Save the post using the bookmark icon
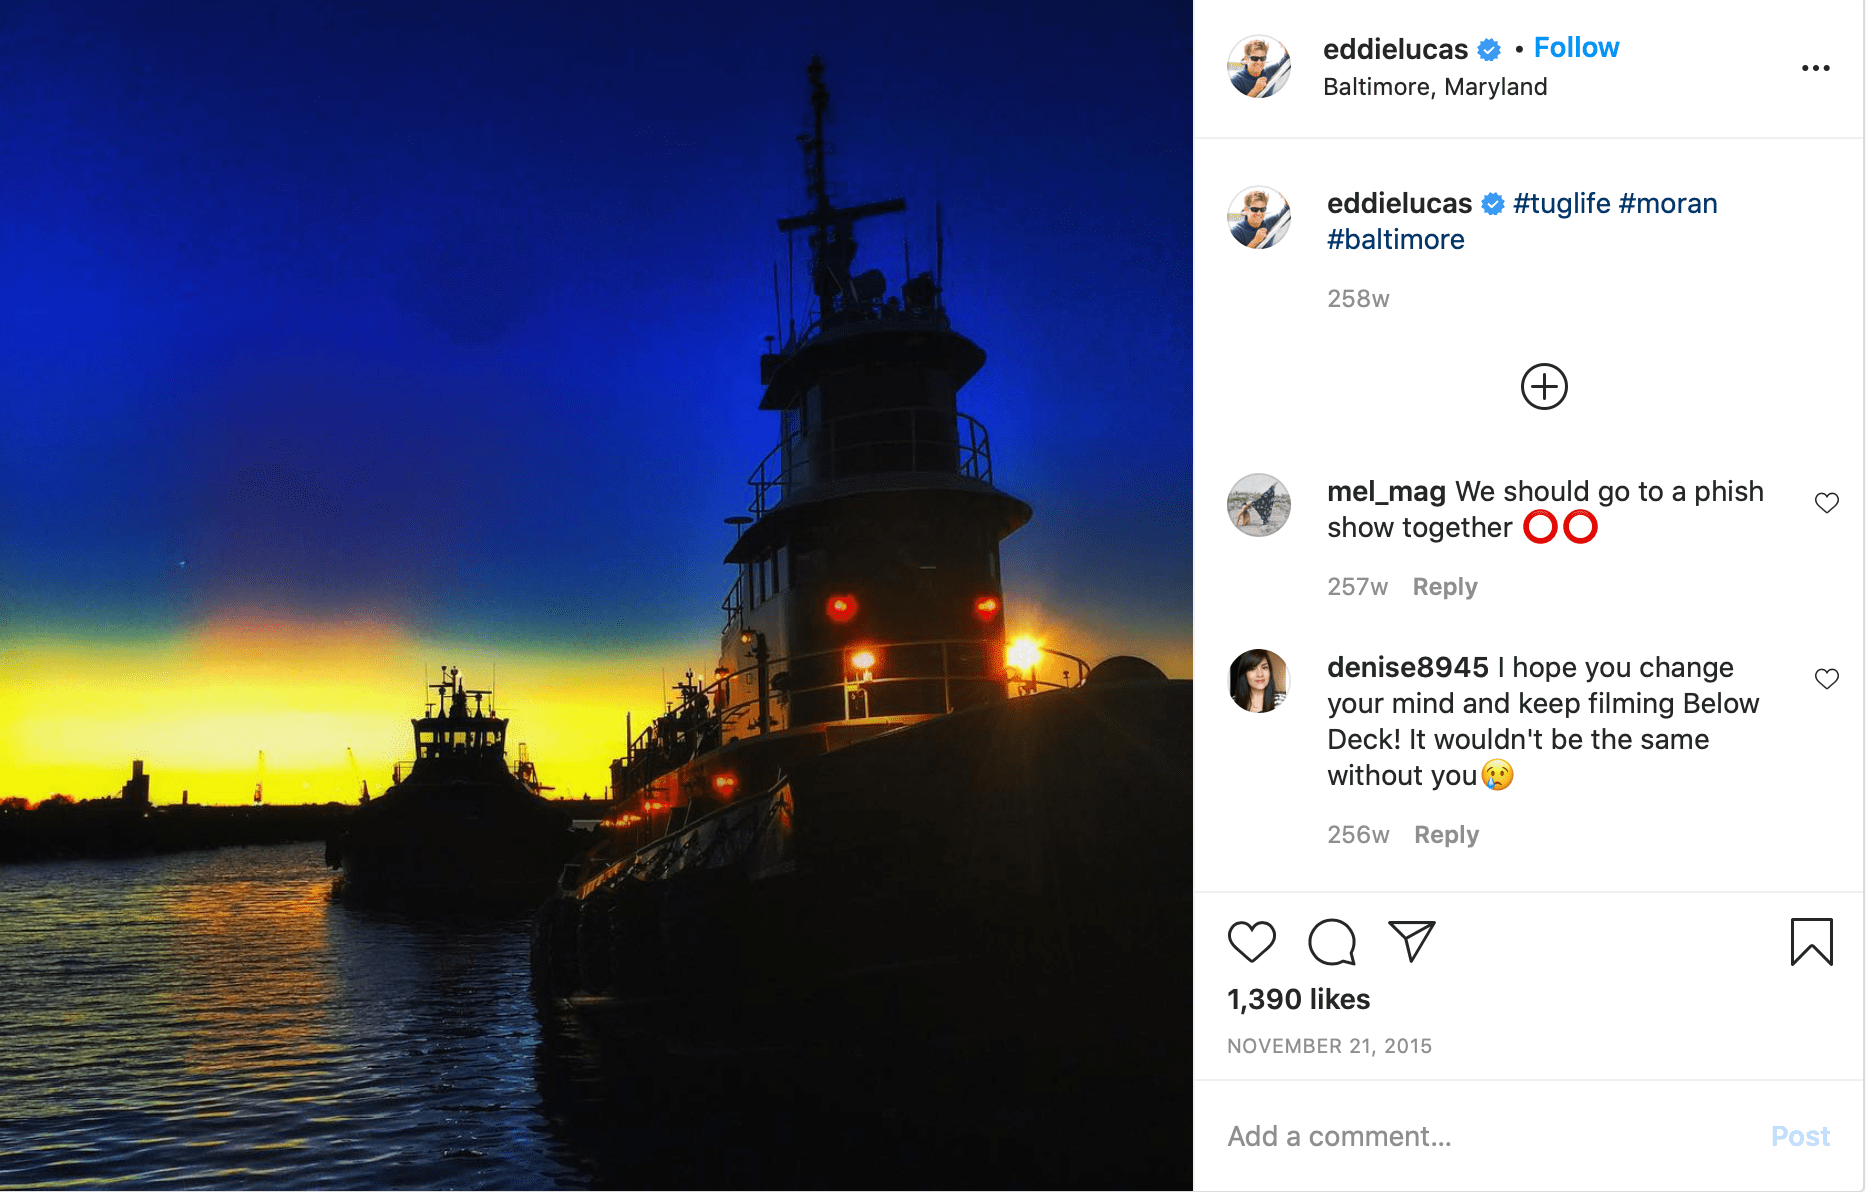This screenshot has height=1192, width=1866. pos(1812,941)
